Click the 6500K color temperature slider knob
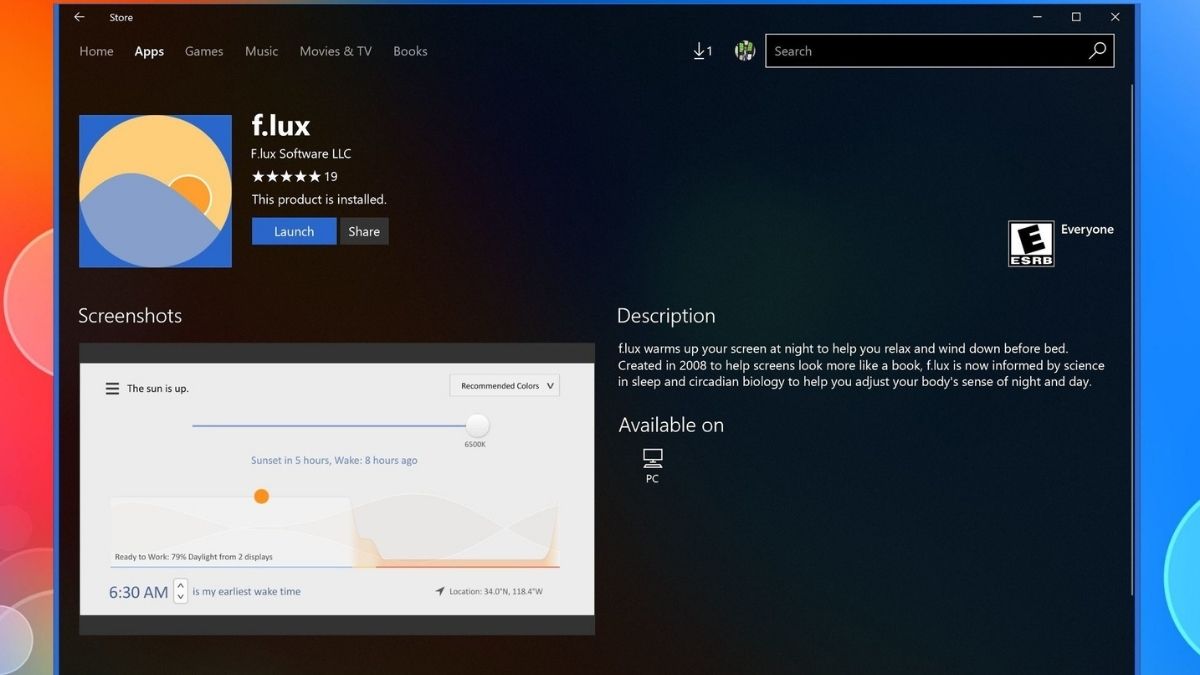The height and width of the screenshot is (675, 1200). tap(477, 425)
